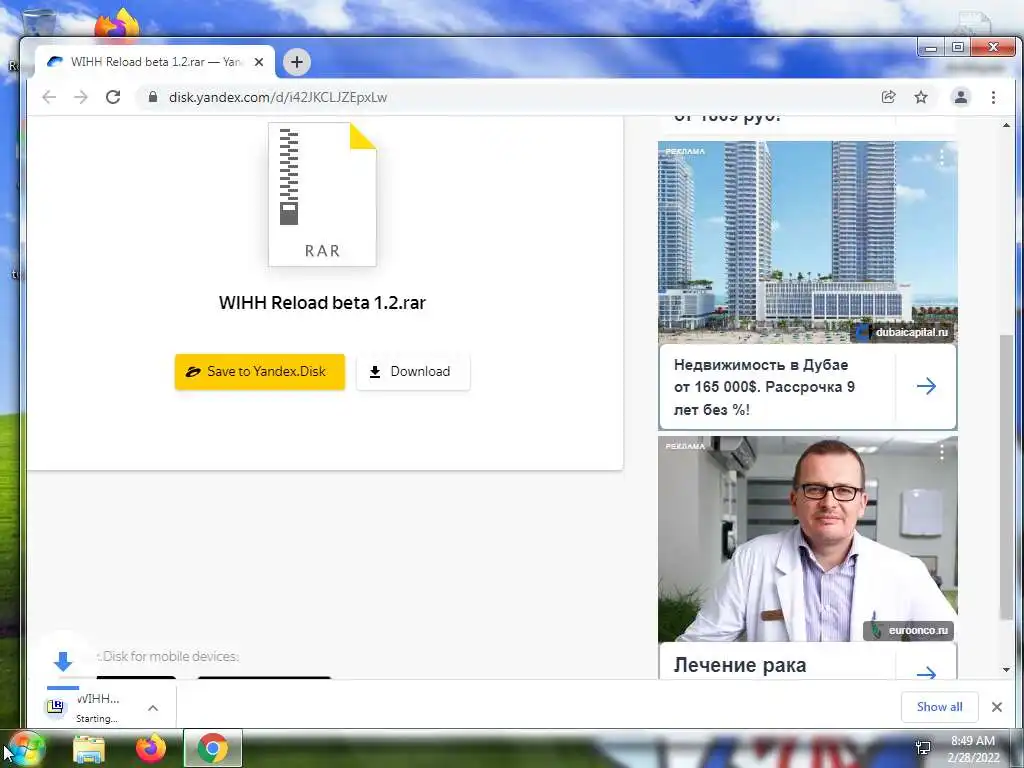Click the Download button
This screenshot has height=768, width=1024.
coord(413,372)
